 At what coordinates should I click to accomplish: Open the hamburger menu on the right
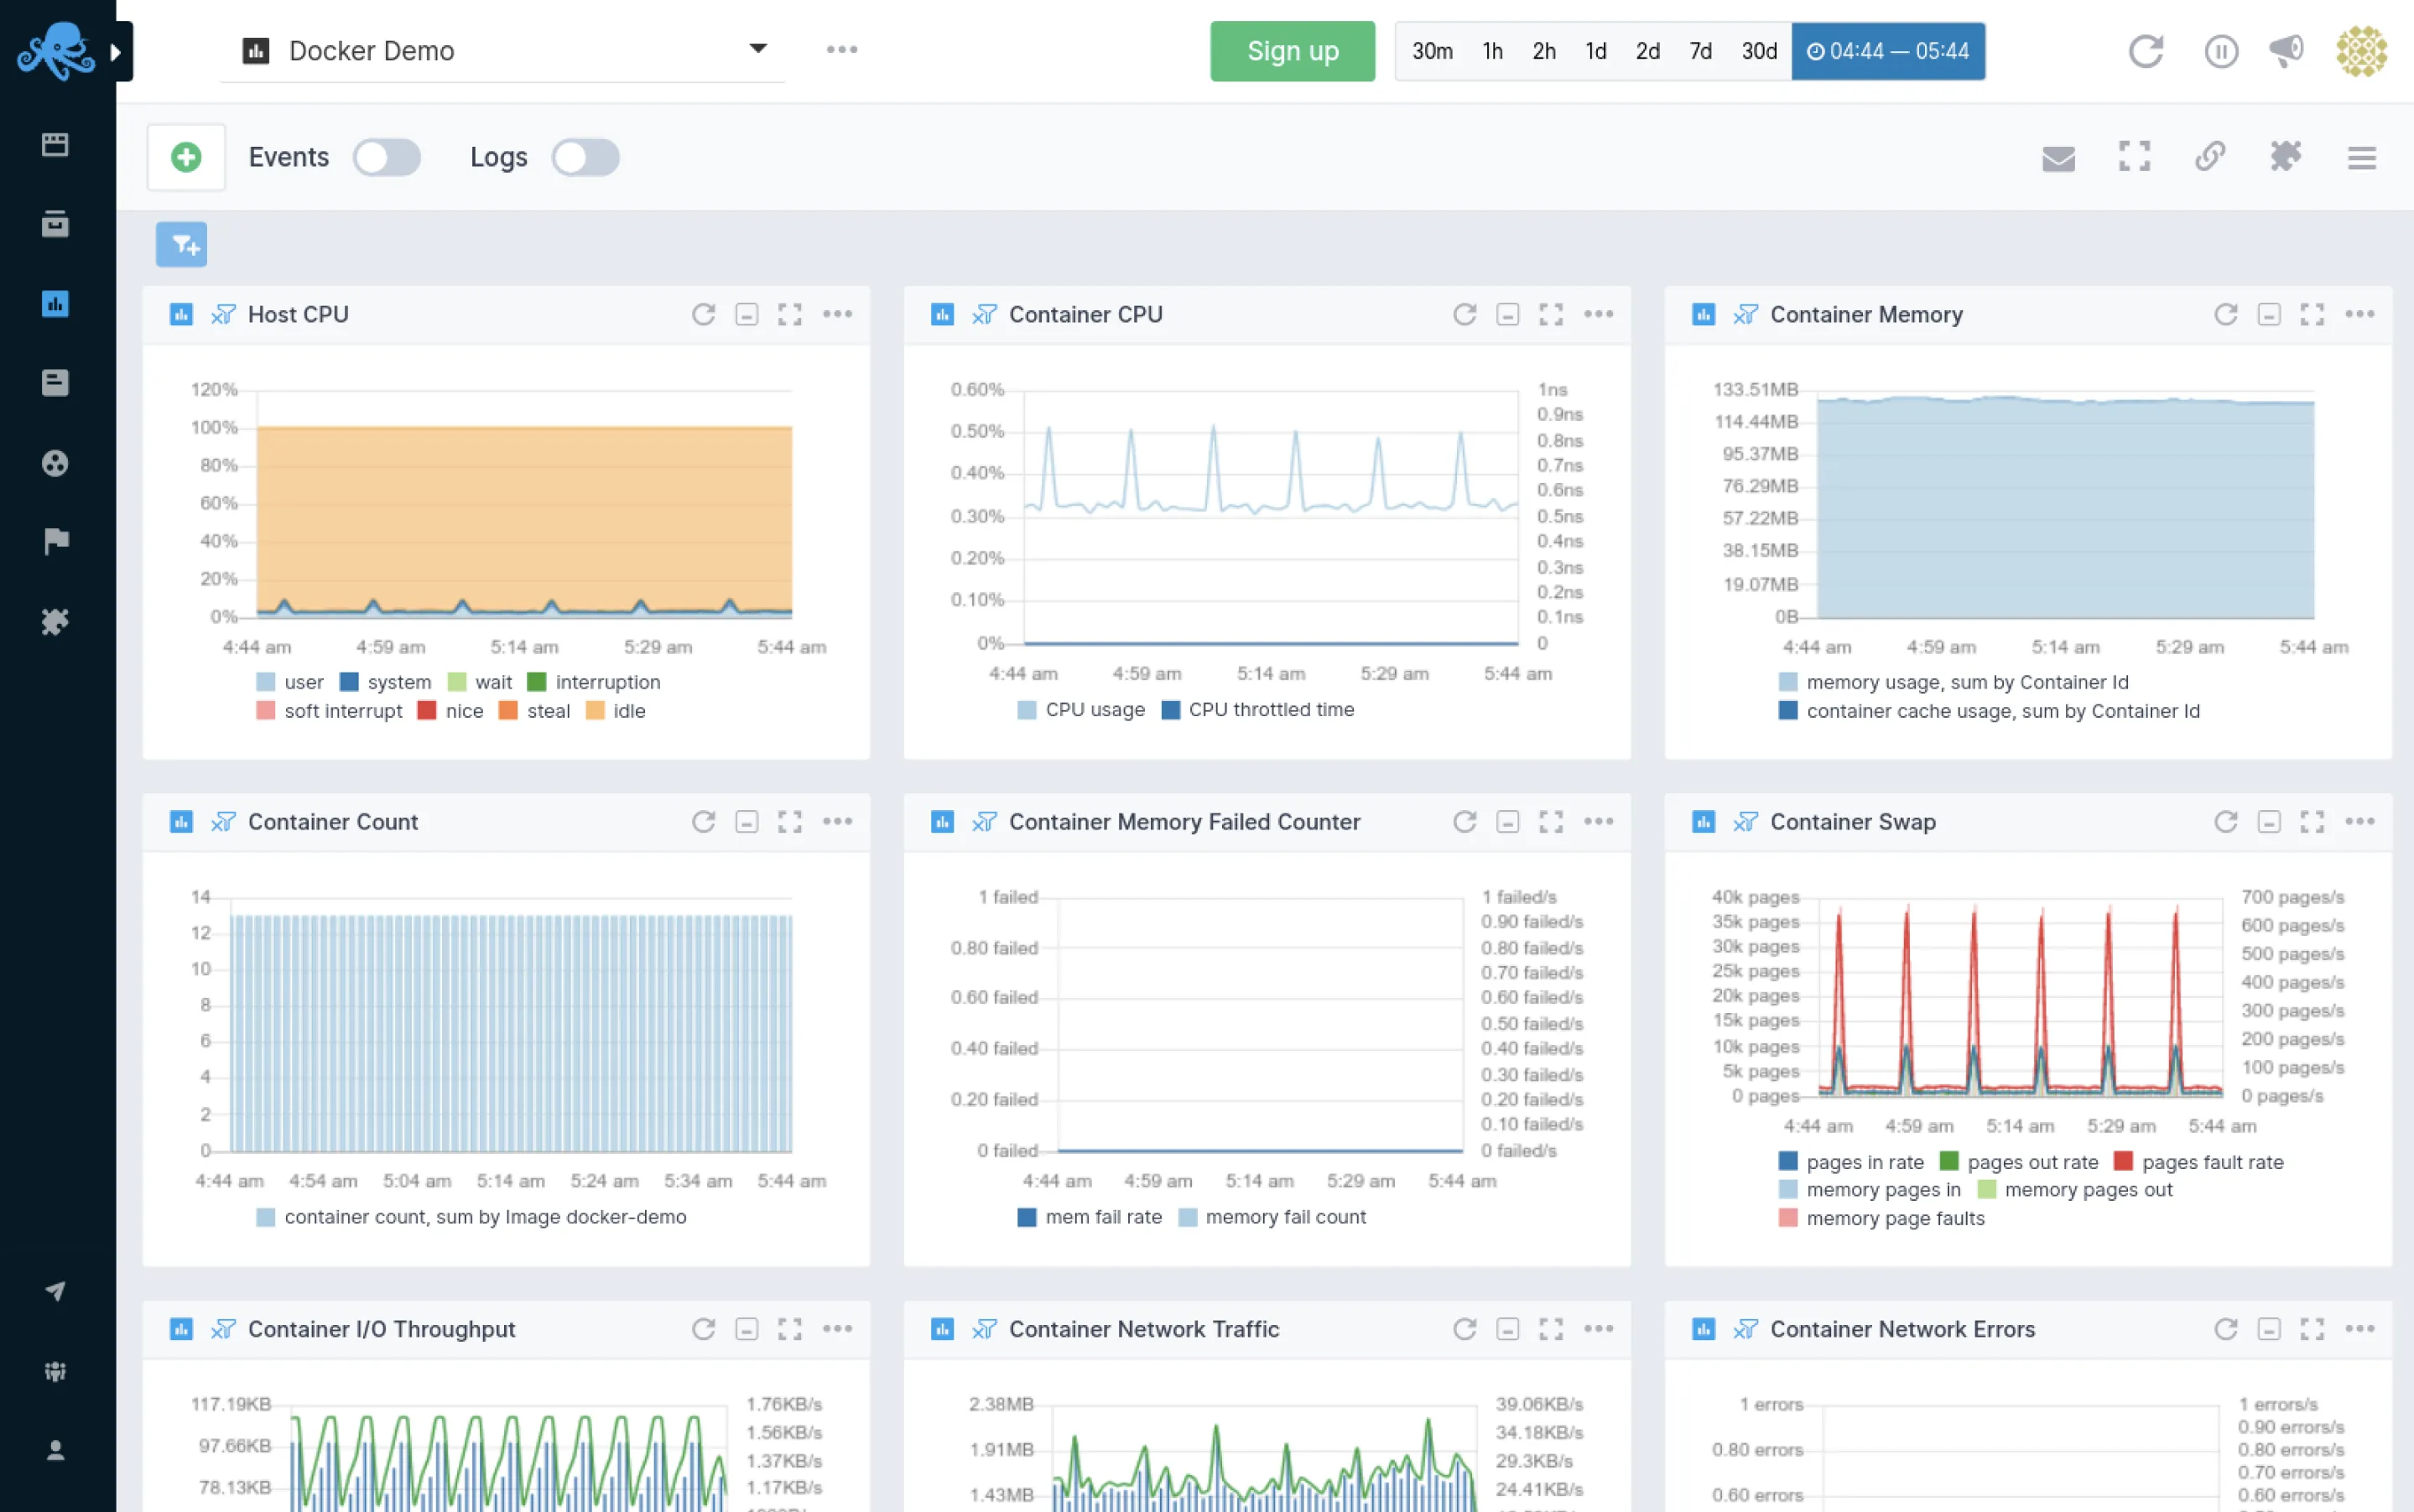coord(2362,157)
